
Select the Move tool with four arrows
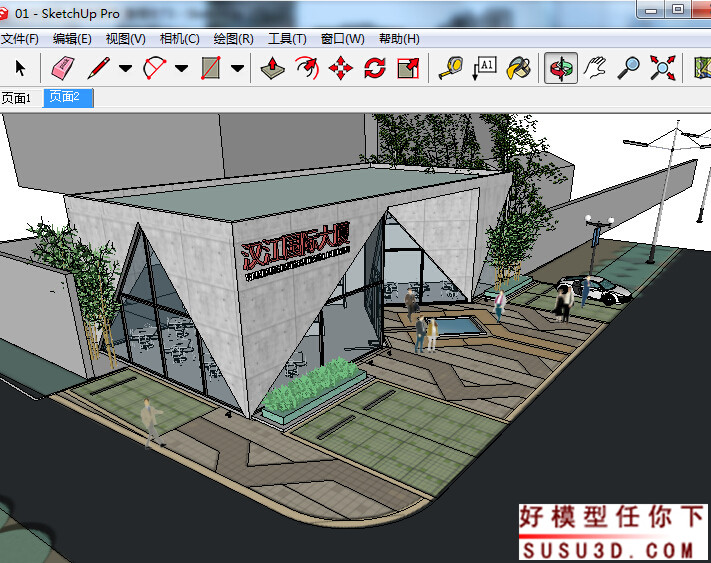(x=341, y=68)
